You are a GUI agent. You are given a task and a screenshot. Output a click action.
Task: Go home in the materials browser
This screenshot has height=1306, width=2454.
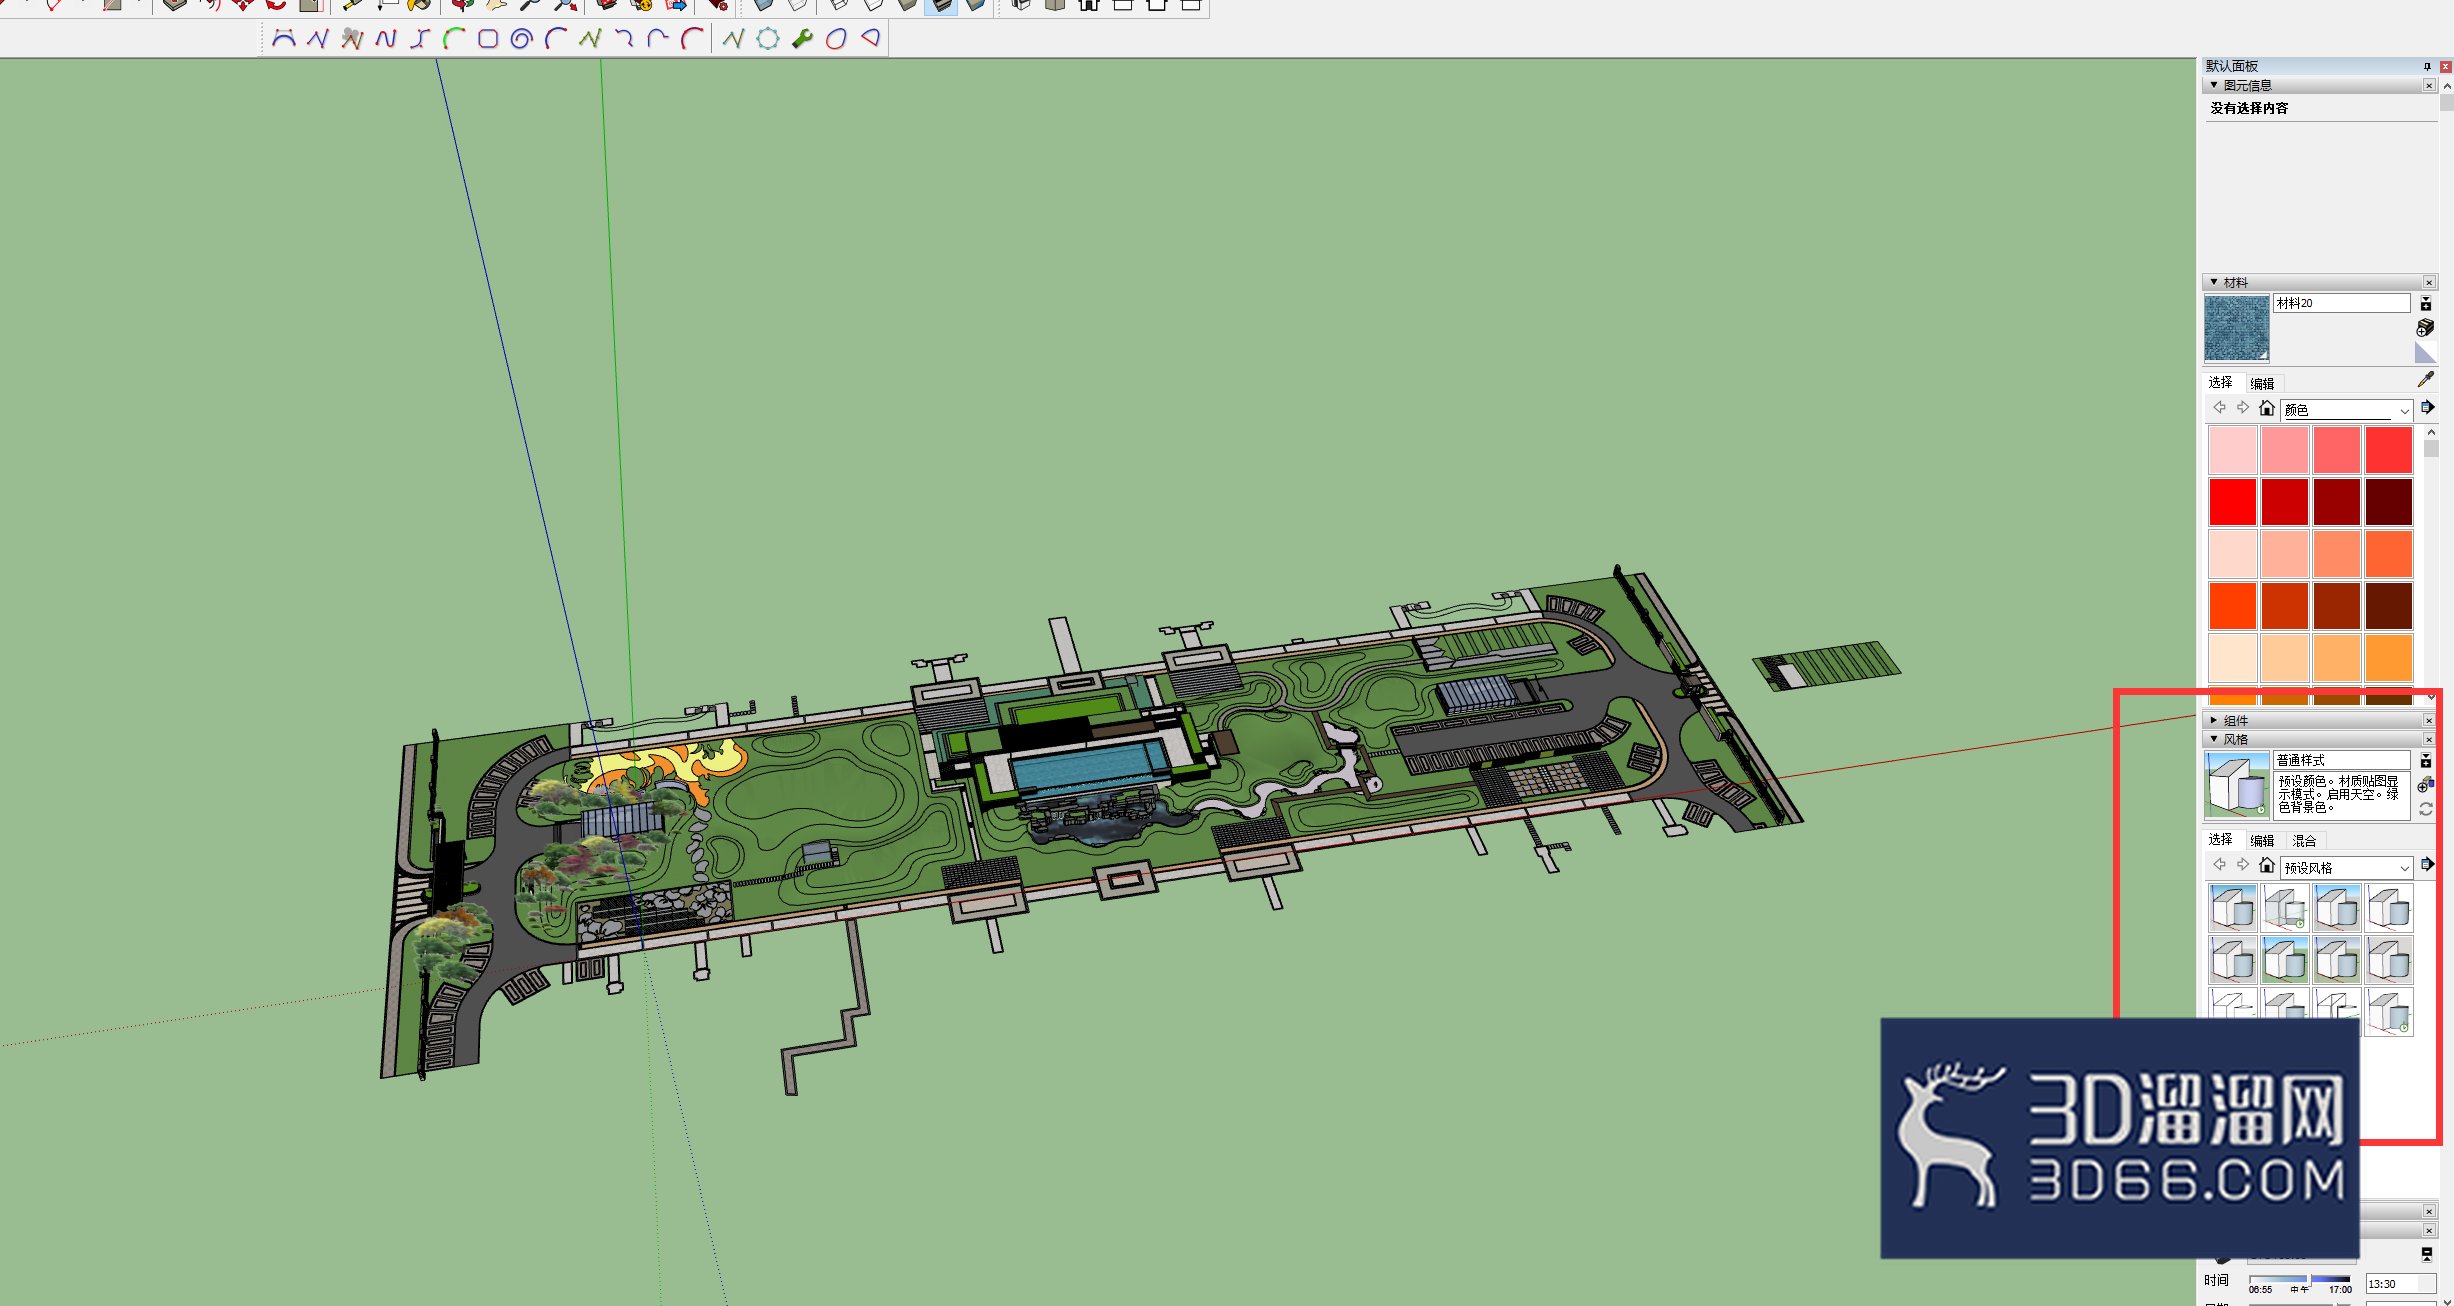(x=2267, y=408)
